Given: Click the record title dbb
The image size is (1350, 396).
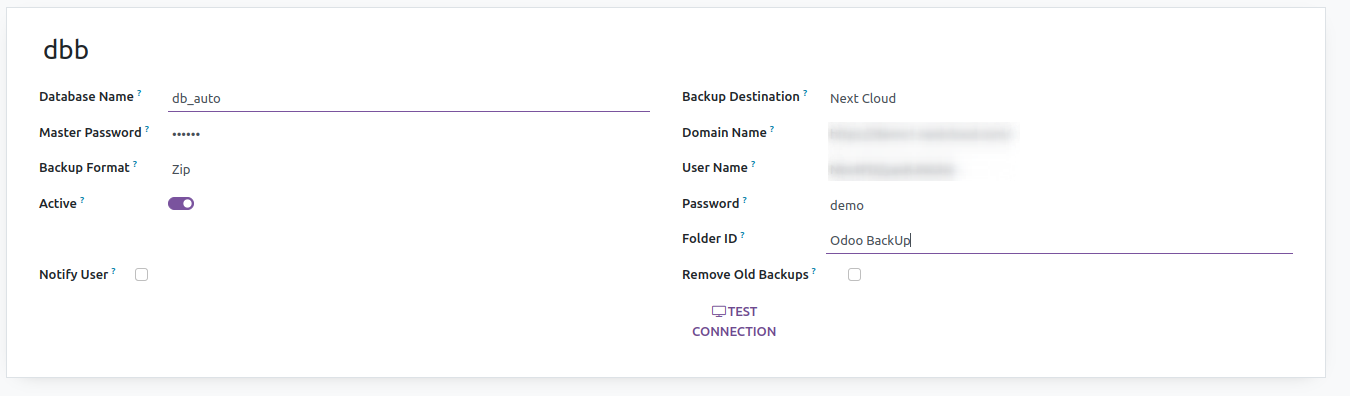Looking at the screenshot, I should click(x=66, y=49).
